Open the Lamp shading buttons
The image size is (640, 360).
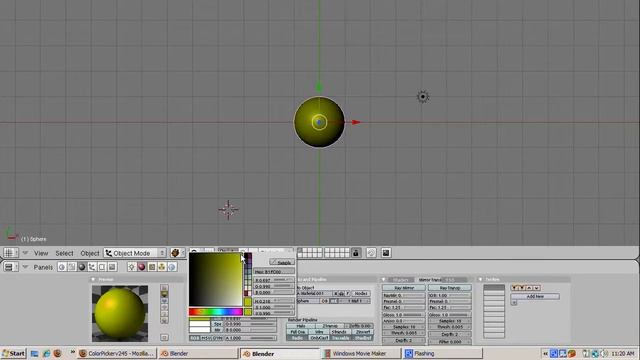[131, 267]
